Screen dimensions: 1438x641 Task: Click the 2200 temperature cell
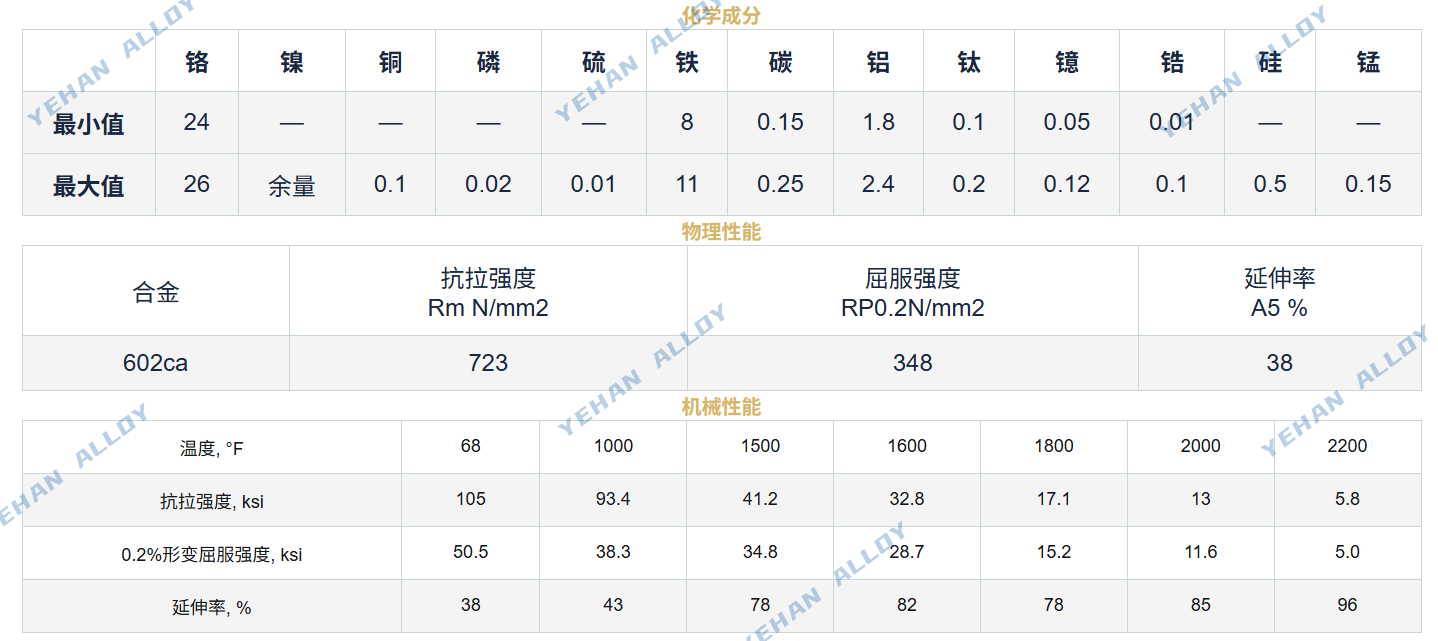1348,446
